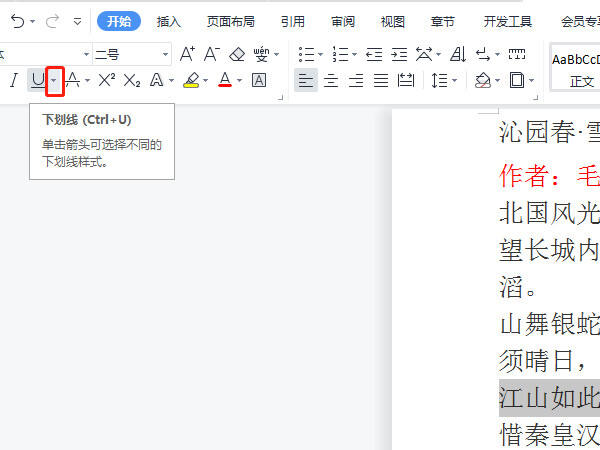Select align right paragraph alignment
Viewport: 600px width, 450px height.
(x=356, y=80)
